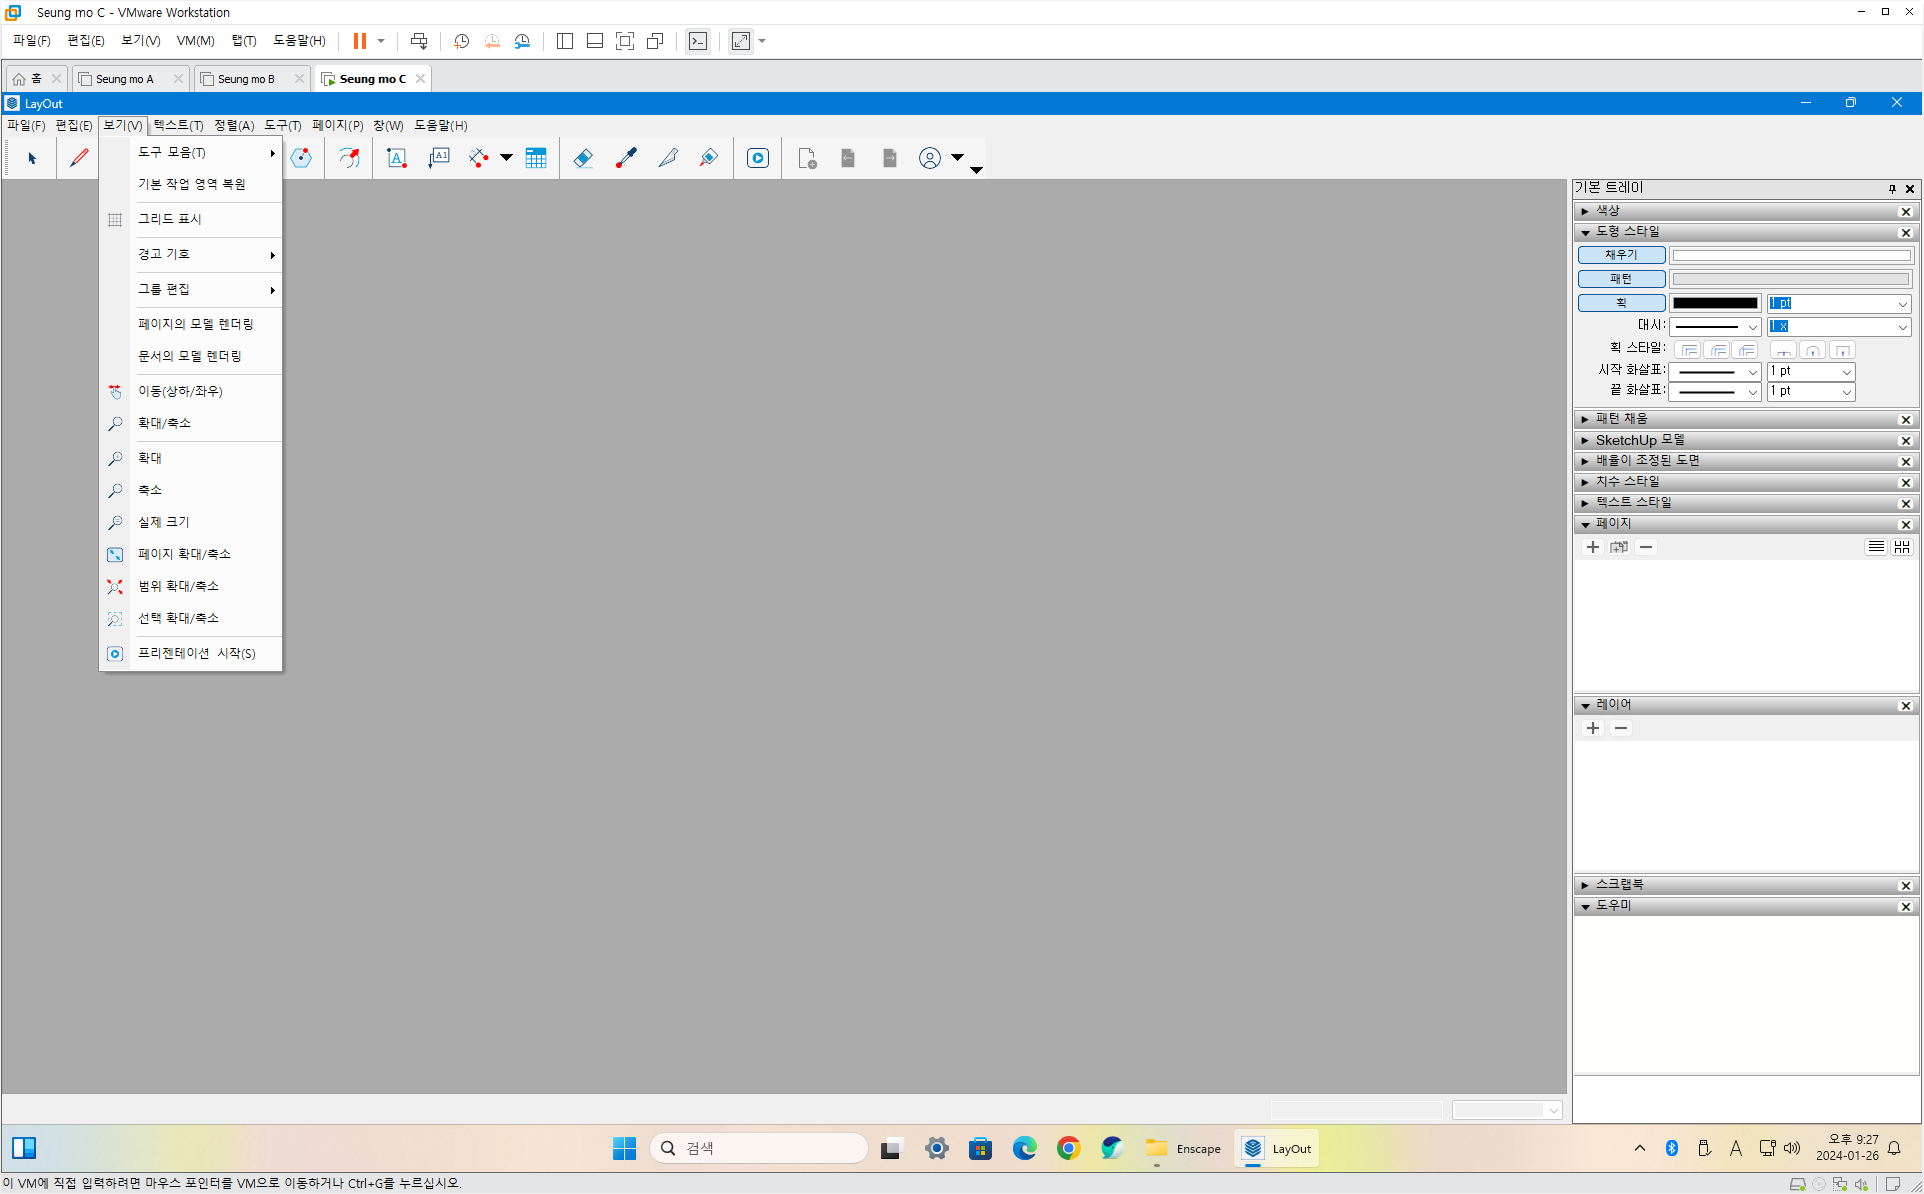Select the red pencil Line tool
Screen dimensions: 1924x1194
pos(79,158)
